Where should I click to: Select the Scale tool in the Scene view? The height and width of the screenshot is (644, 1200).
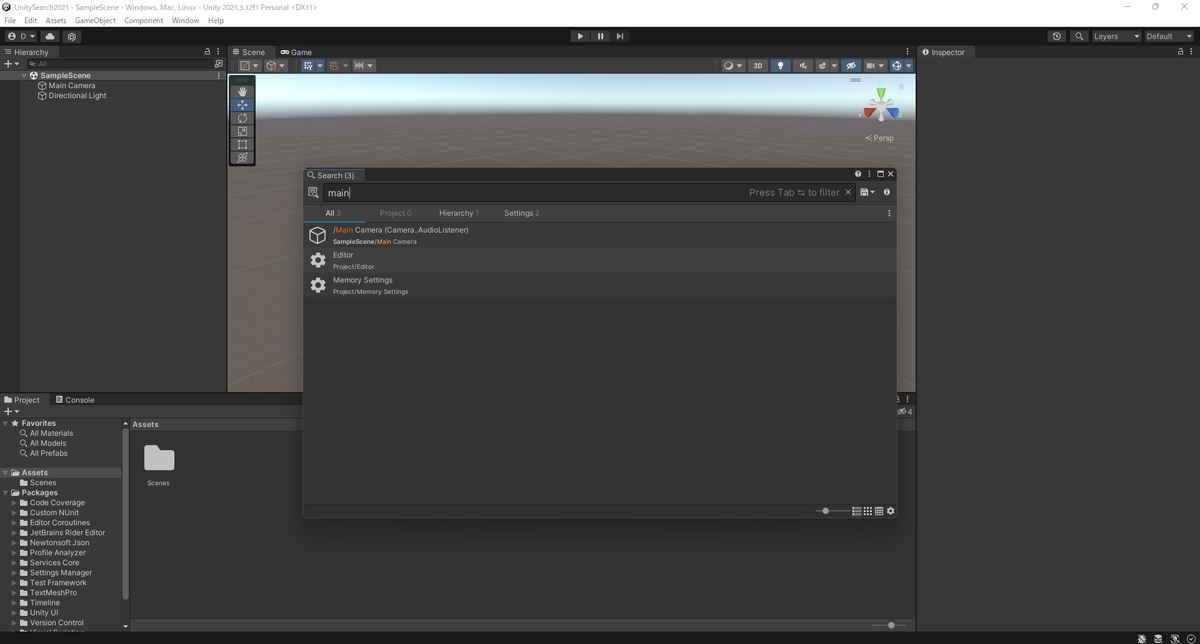(x=242, y=132)
